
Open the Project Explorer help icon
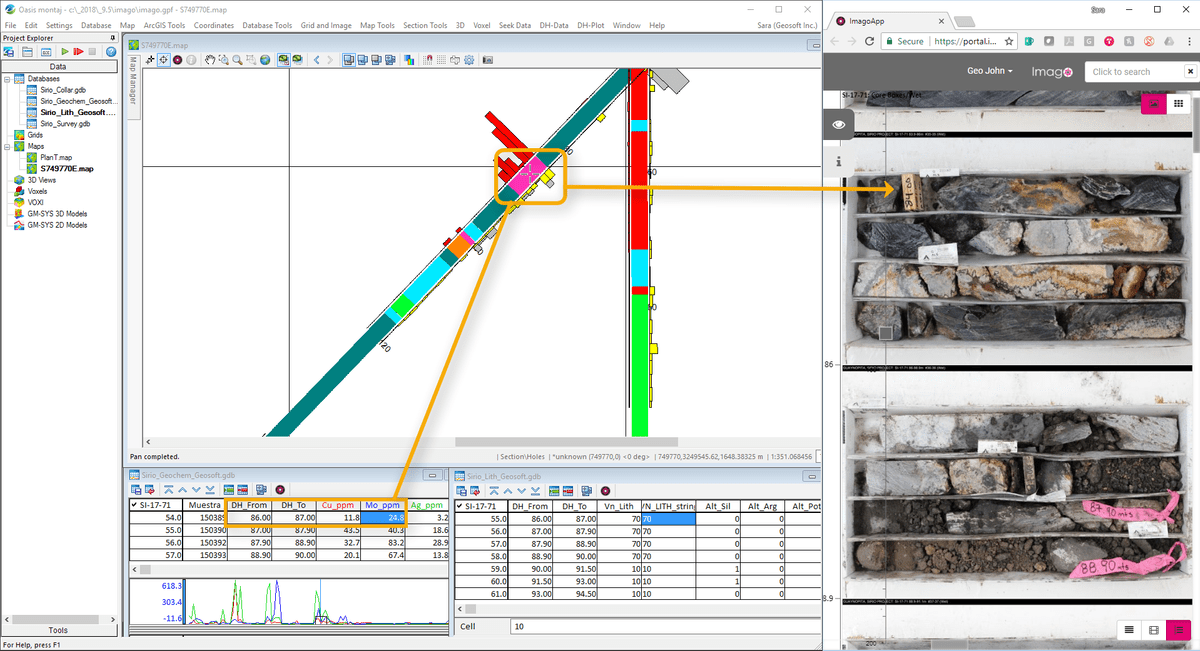coord(111,51)
